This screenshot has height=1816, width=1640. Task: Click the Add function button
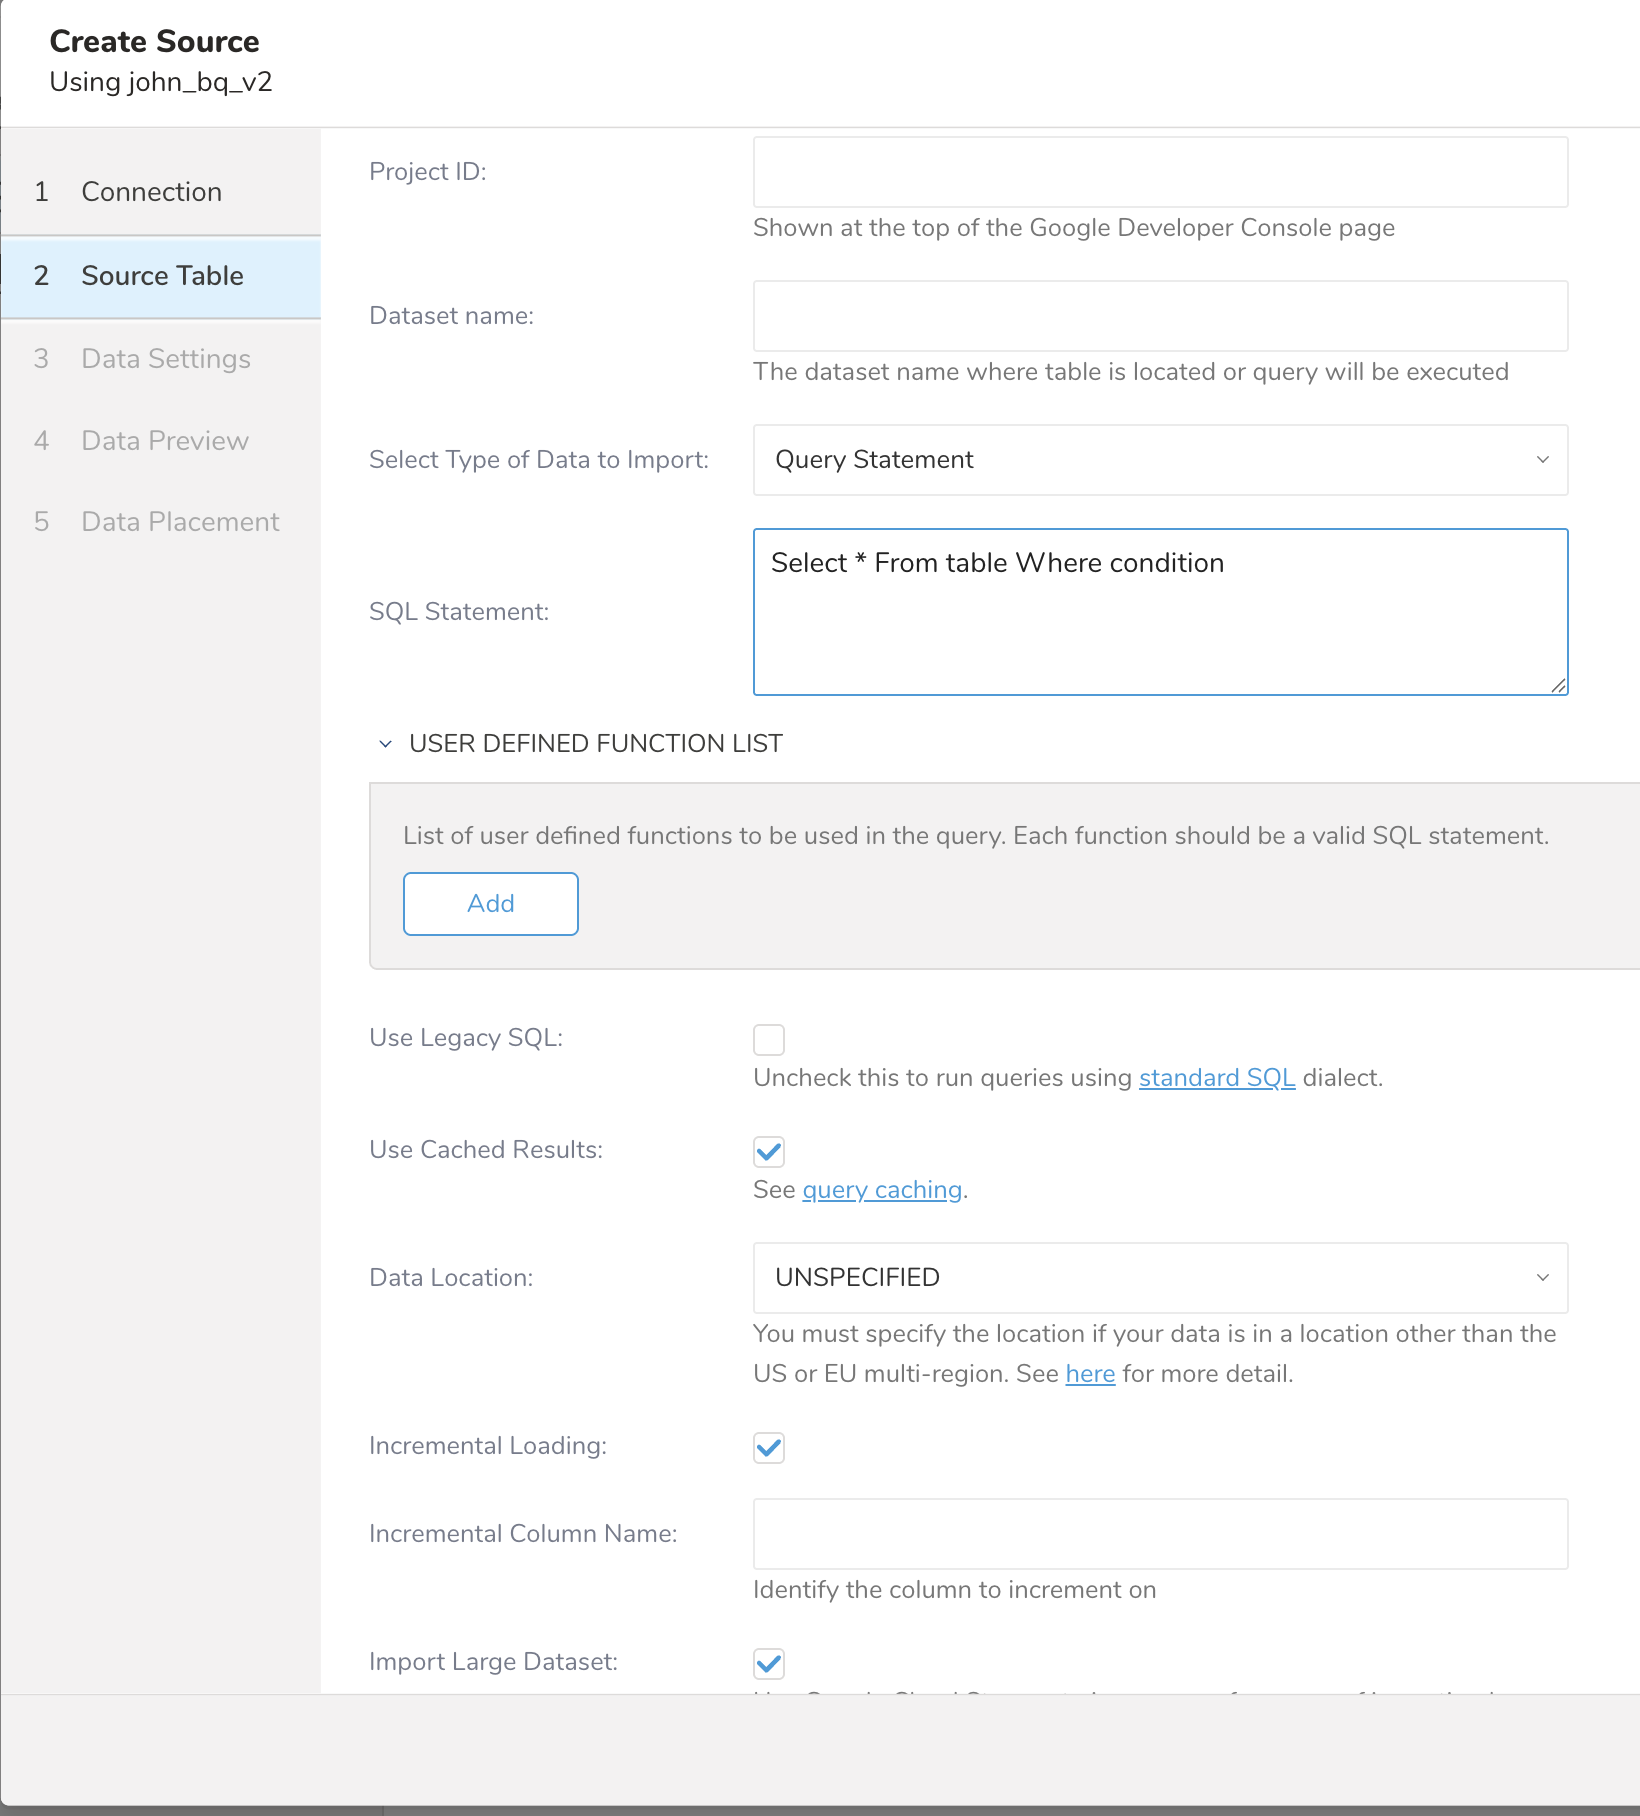pyautogui.click(x=490, y=904)
